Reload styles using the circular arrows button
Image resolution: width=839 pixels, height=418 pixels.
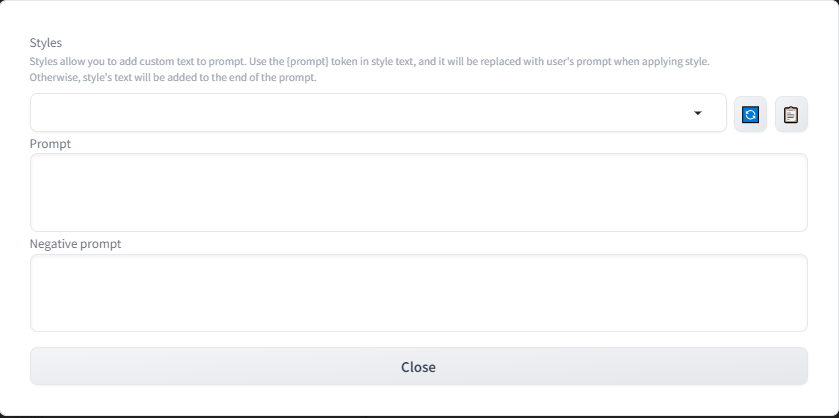pos(750,114)
